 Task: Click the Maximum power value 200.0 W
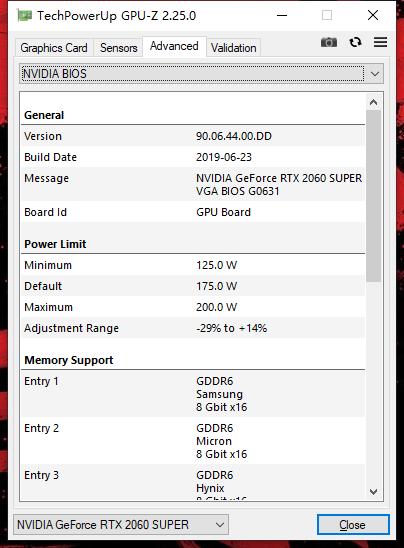[216, 307]
